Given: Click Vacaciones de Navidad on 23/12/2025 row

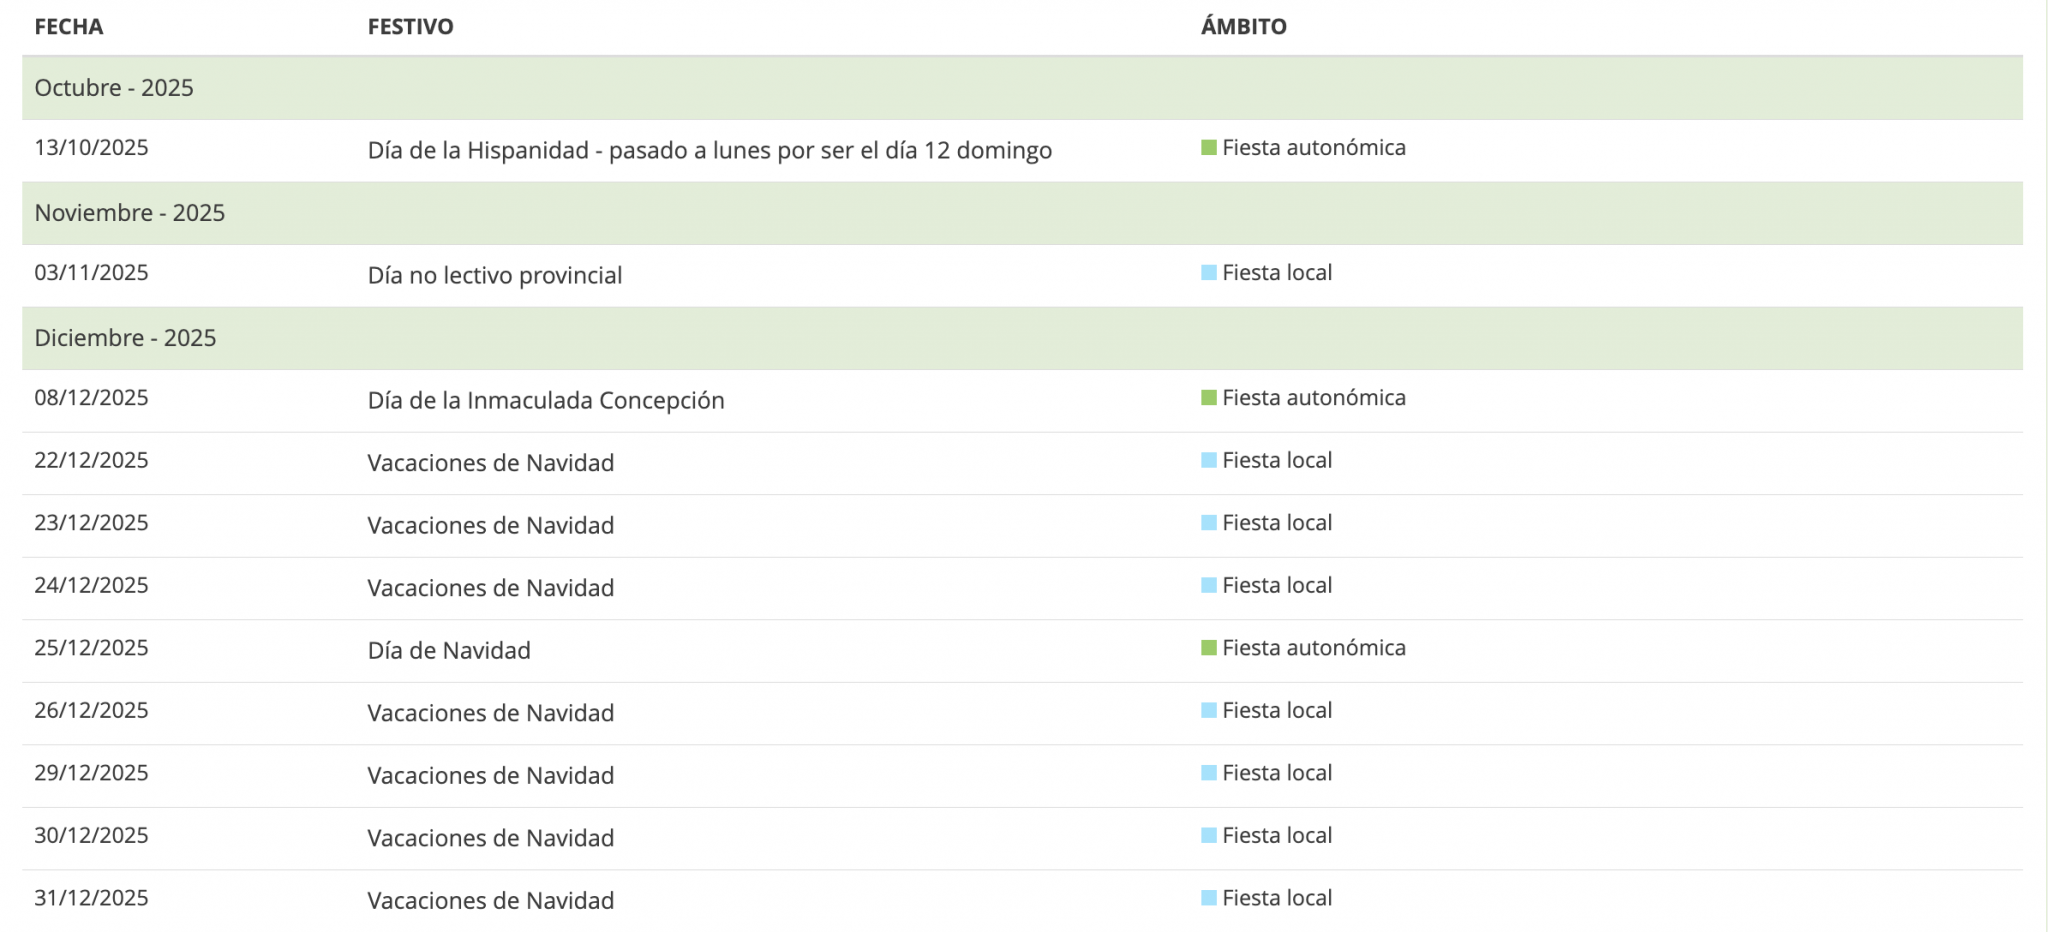Looking at the screenshot, I should pos(490,526).
